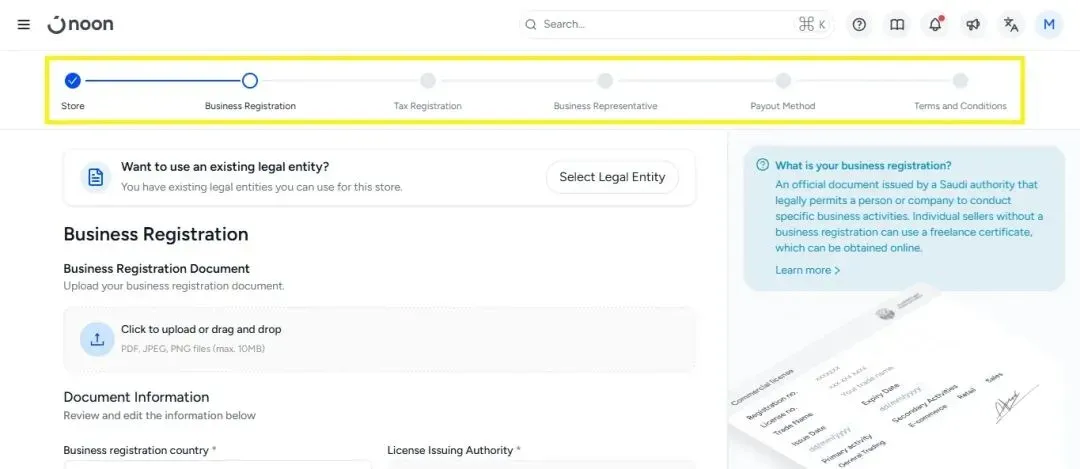The width and height of the screenshot is (1080, 469).
Task: Focus the Search field
Action: pyautogui.click(x=676, y=25)
